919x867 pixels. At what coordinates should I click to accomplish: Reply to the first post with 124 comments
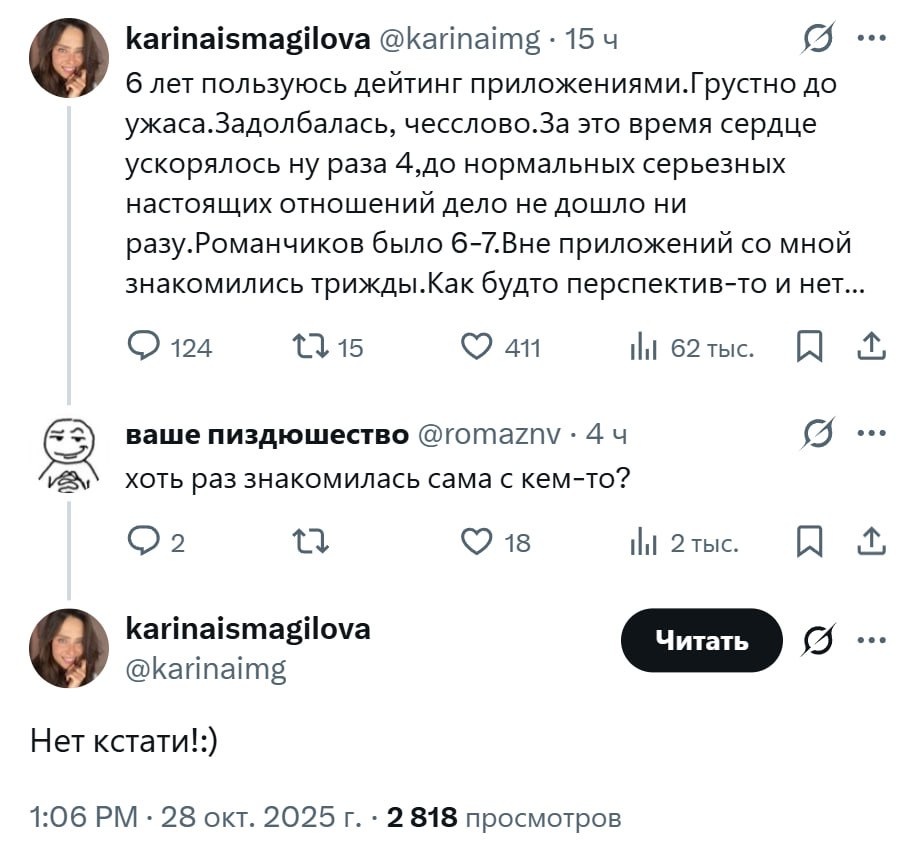coord(145,346)
